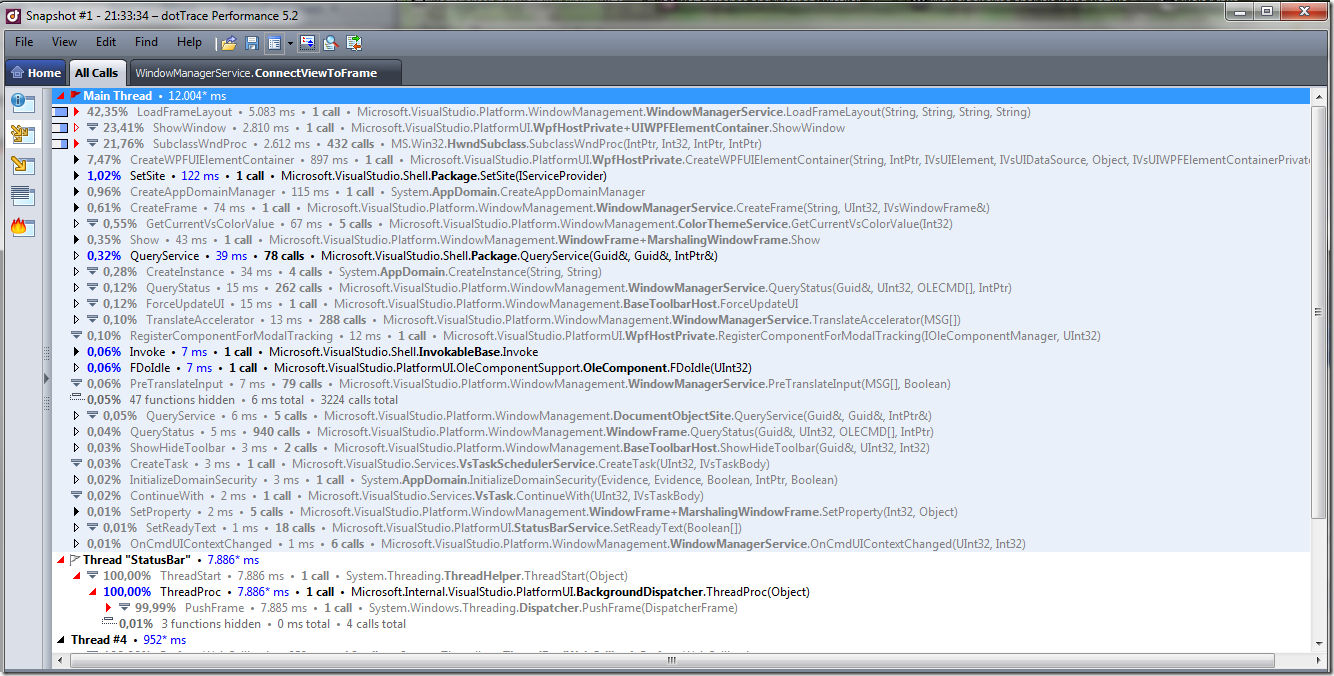The image size is (1334, 676).
Task: Click the find function magnifier icon
Action: click(330, 43)
